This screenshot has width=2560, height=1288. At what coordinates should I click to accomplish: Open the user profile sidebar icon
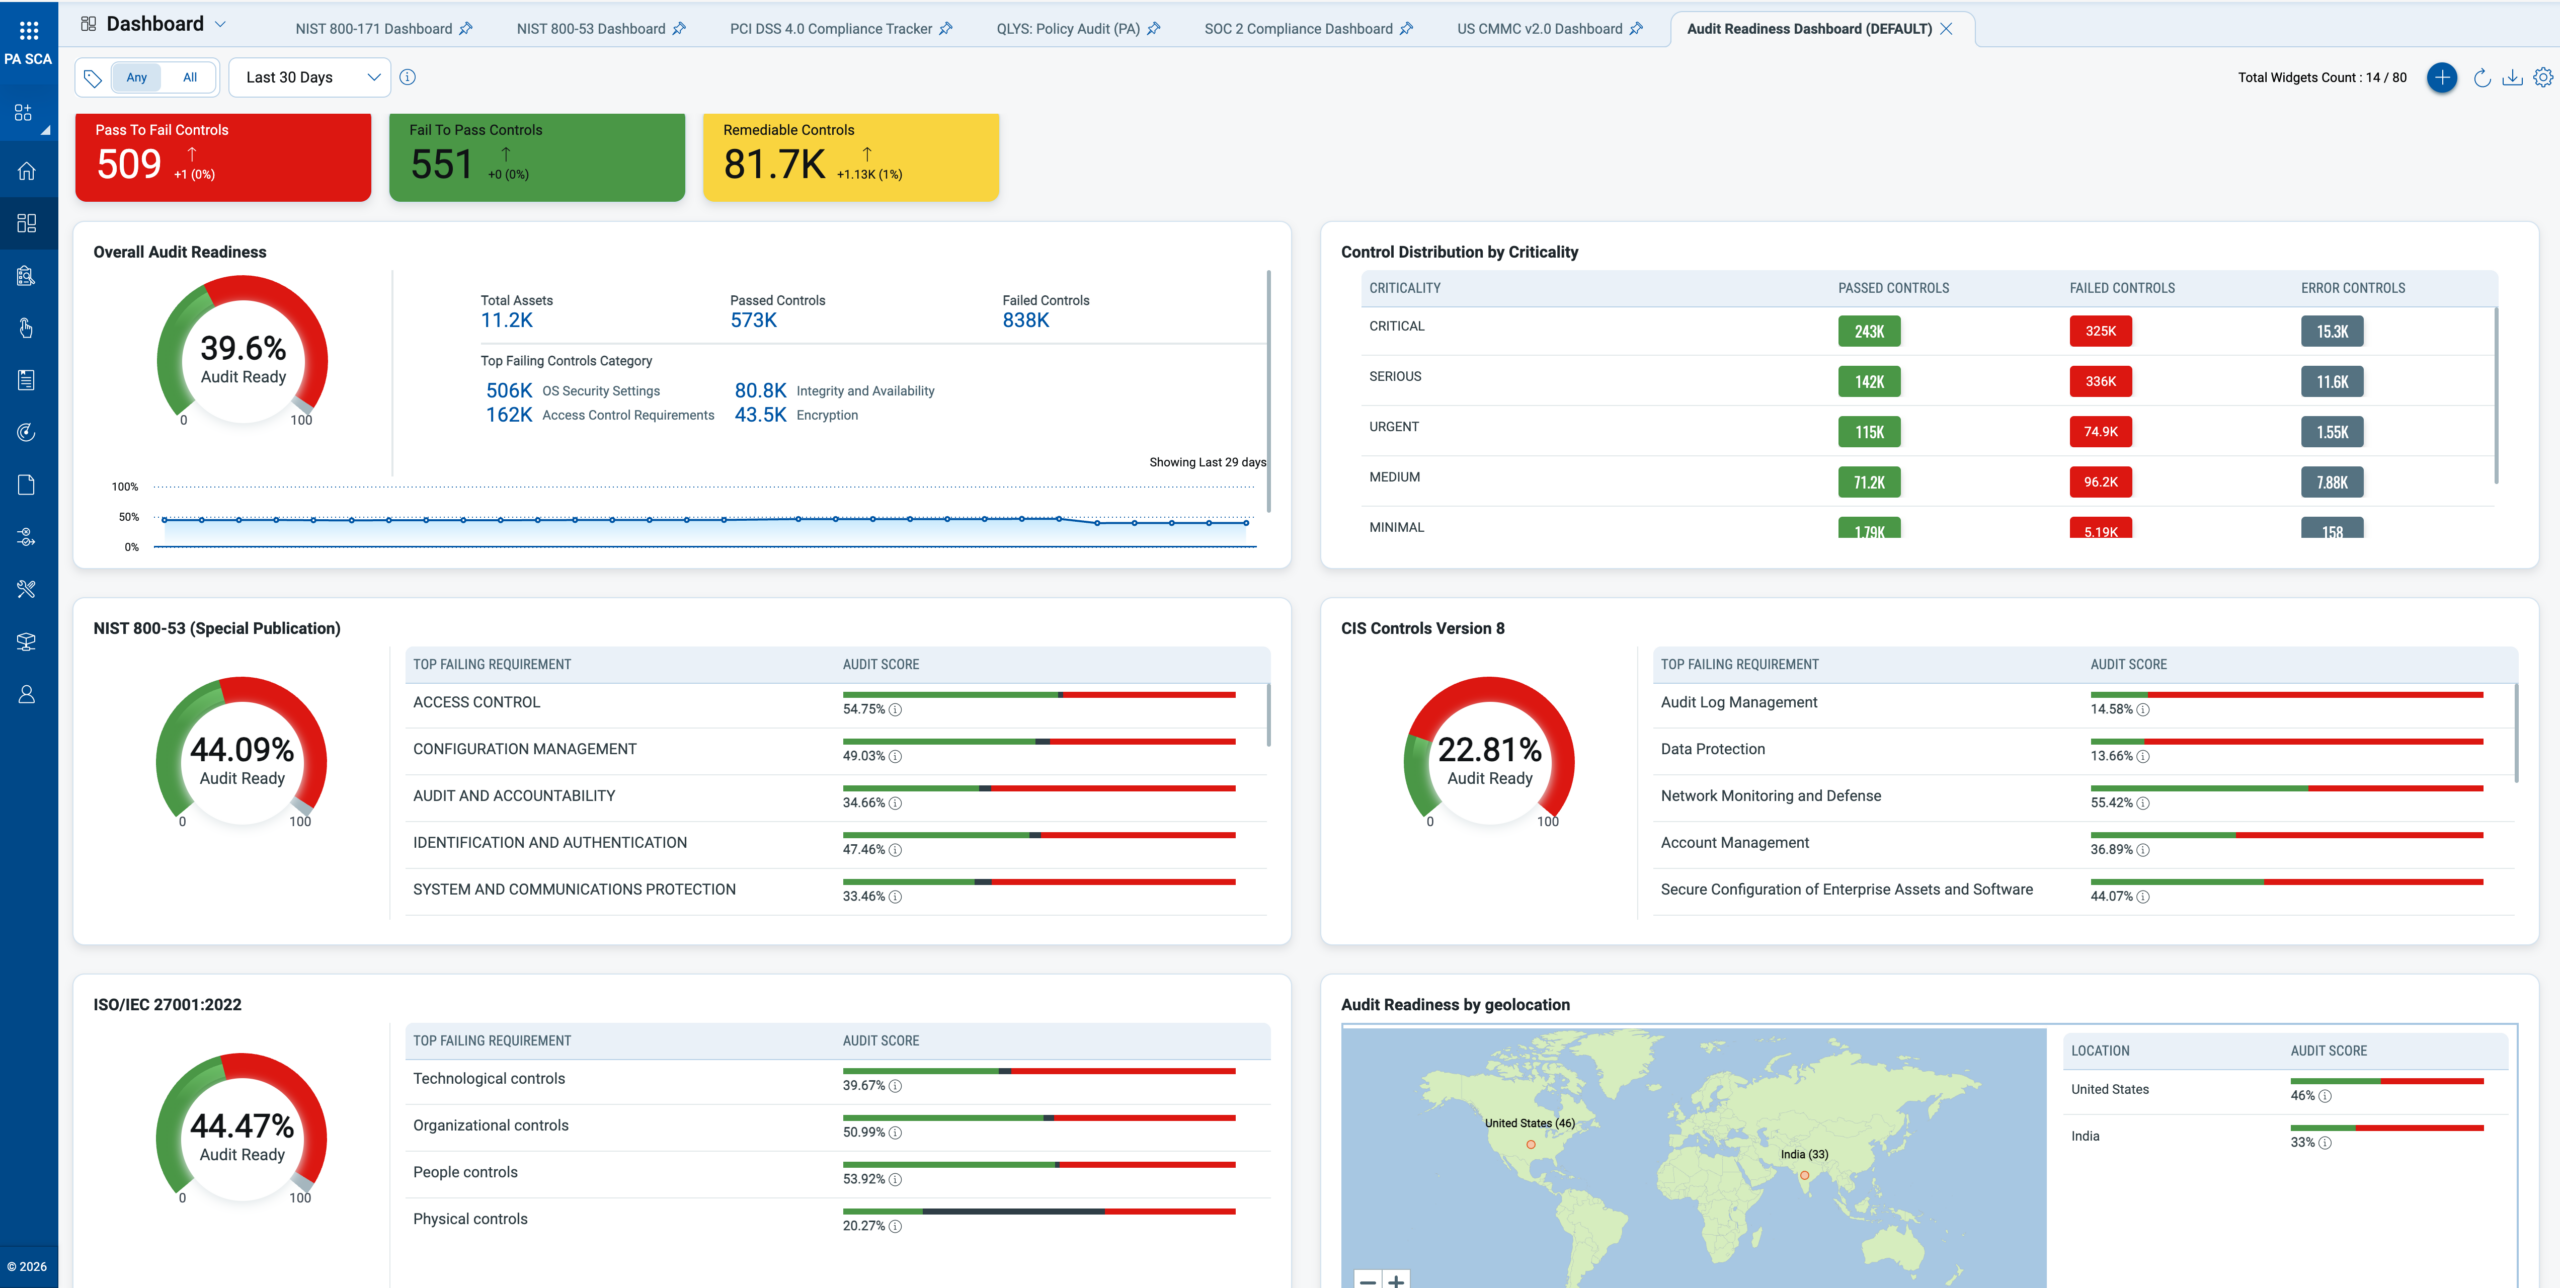pos(27,694)
